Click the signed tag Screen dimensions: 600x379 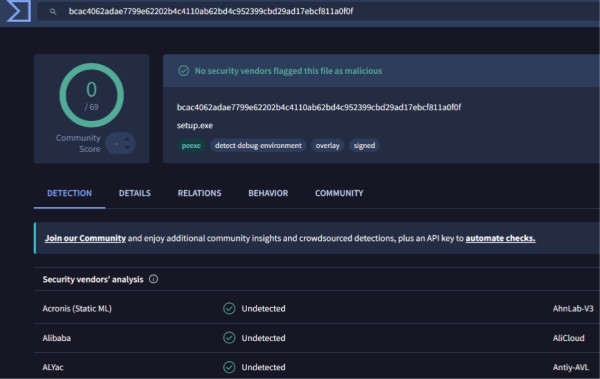pyautogui.click(x=364, y=145)
